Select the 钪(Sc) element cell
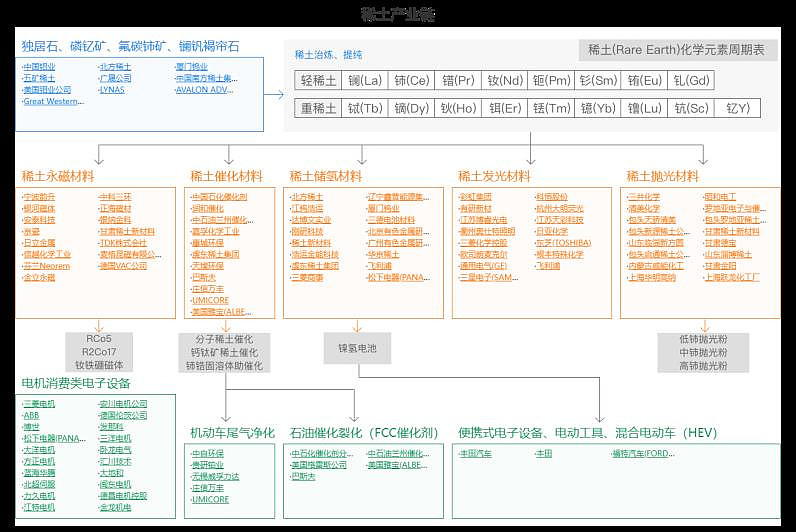 (x=691, y=108)
